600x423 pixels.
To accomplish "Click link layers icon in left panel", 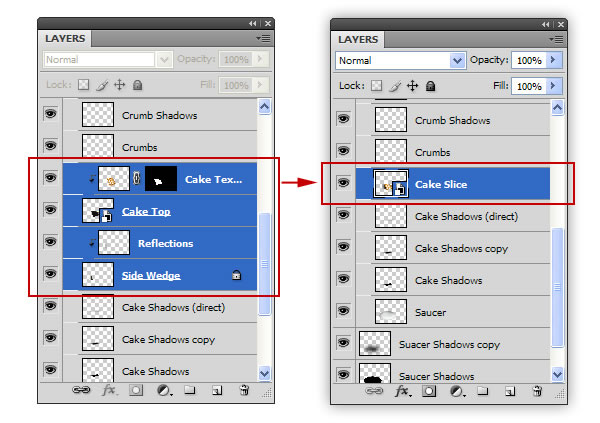I will point(81,390).
